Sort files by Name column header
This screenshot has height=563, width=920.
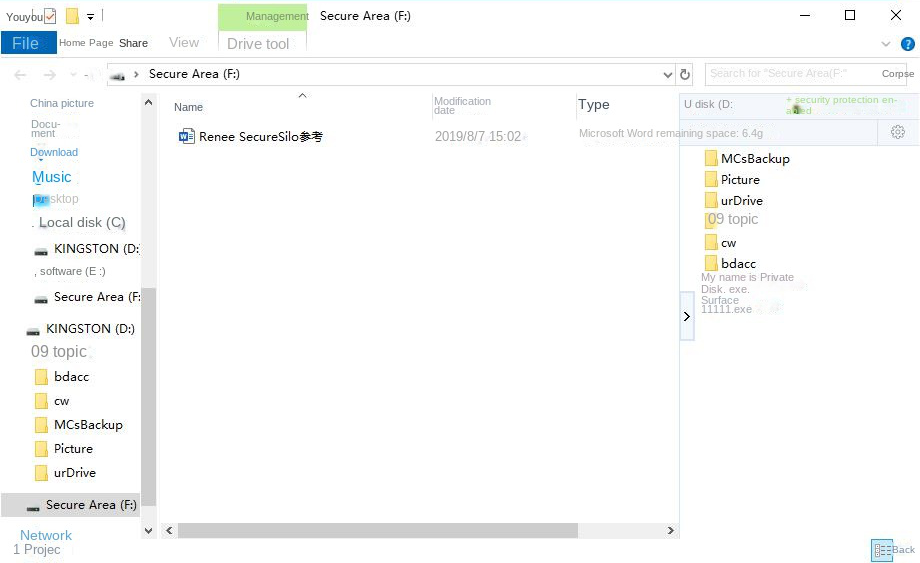[x=188, y=107]
